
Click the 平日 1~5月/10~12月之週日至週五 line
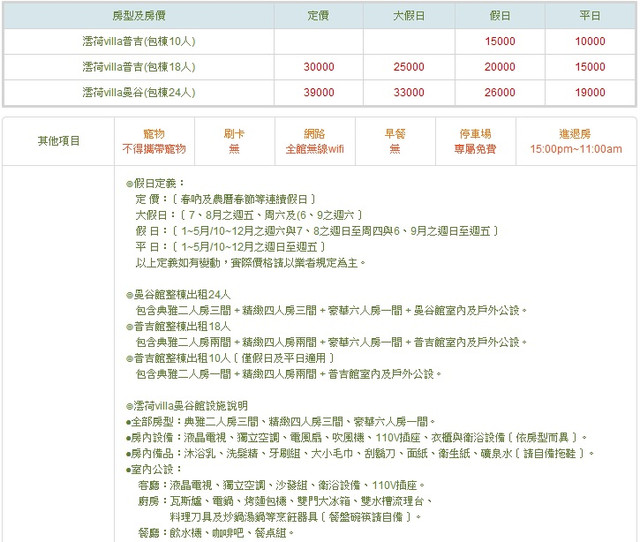[x=231, y=247]
